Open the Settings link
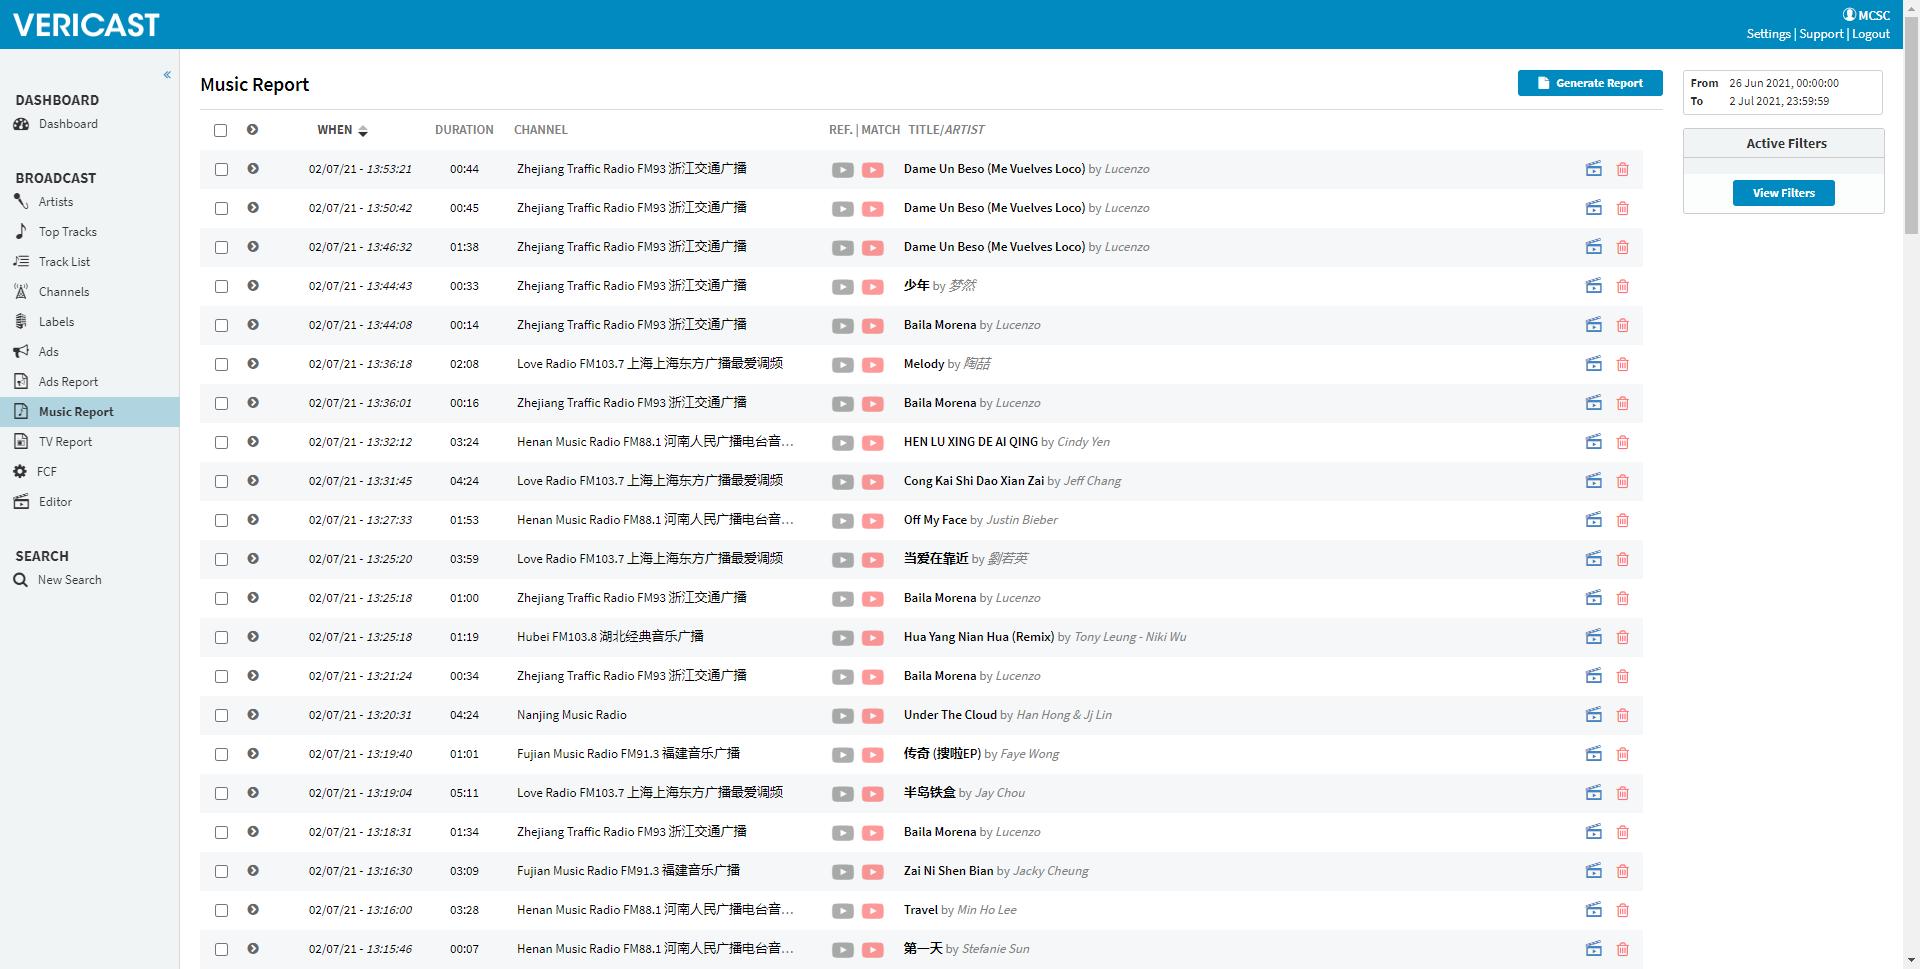The image size is (1920, 969). pos(1768,34)
